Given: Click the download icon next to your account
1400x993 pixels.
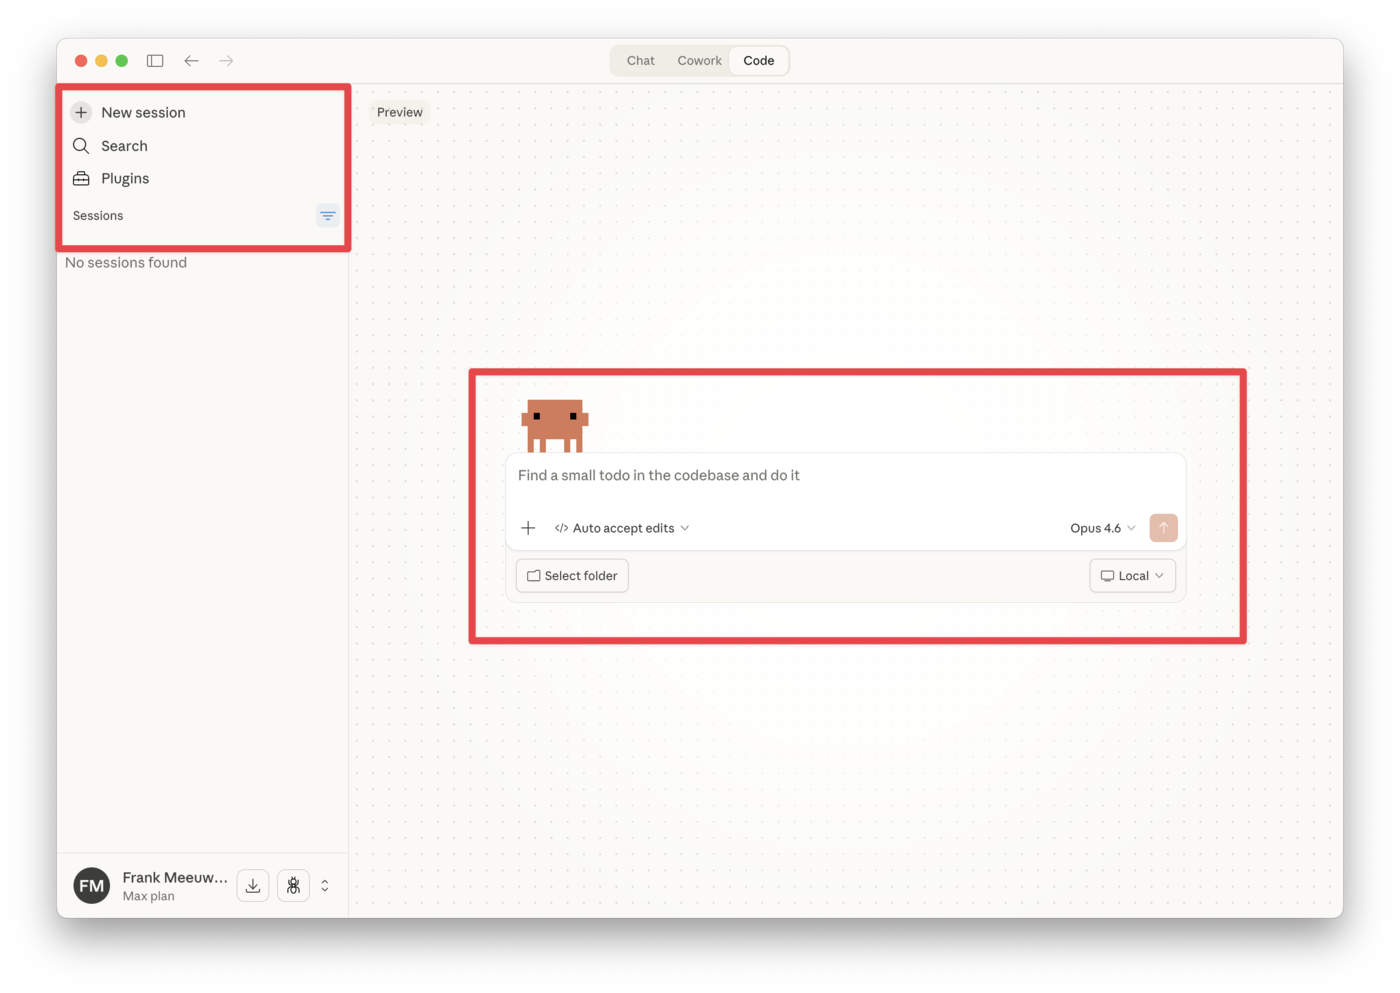Looking at the screenshot, I should [x=252, y=885].
